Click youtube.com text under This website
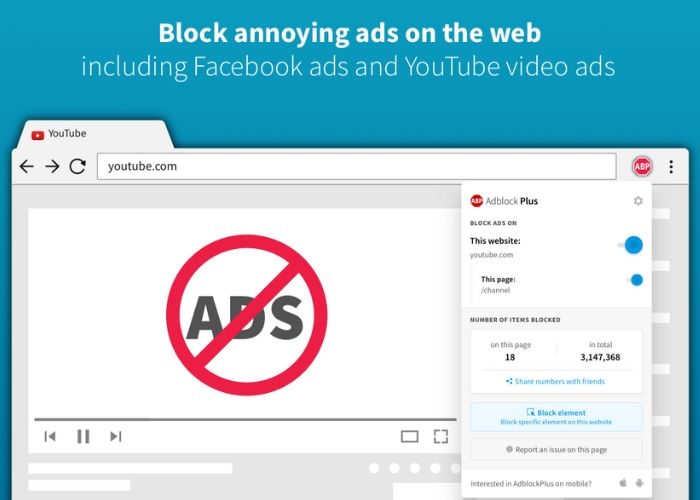The height and width of the screenshot is (500, 700). point(491,255)
